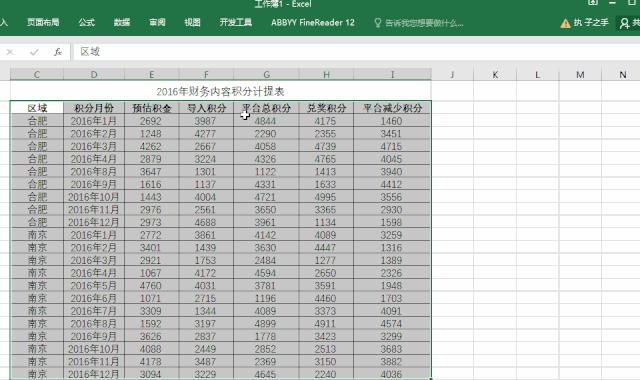Click cell with value 3882
The width and height of the screenshot is (640, 380).
point(392,361)
